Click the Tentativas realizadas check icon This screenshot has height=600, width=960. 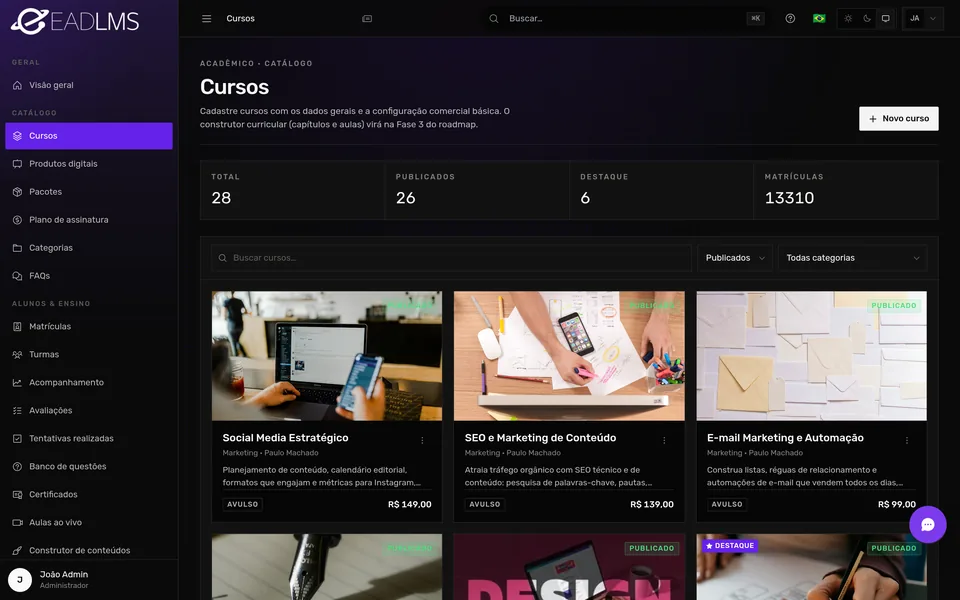coord(17,438)
